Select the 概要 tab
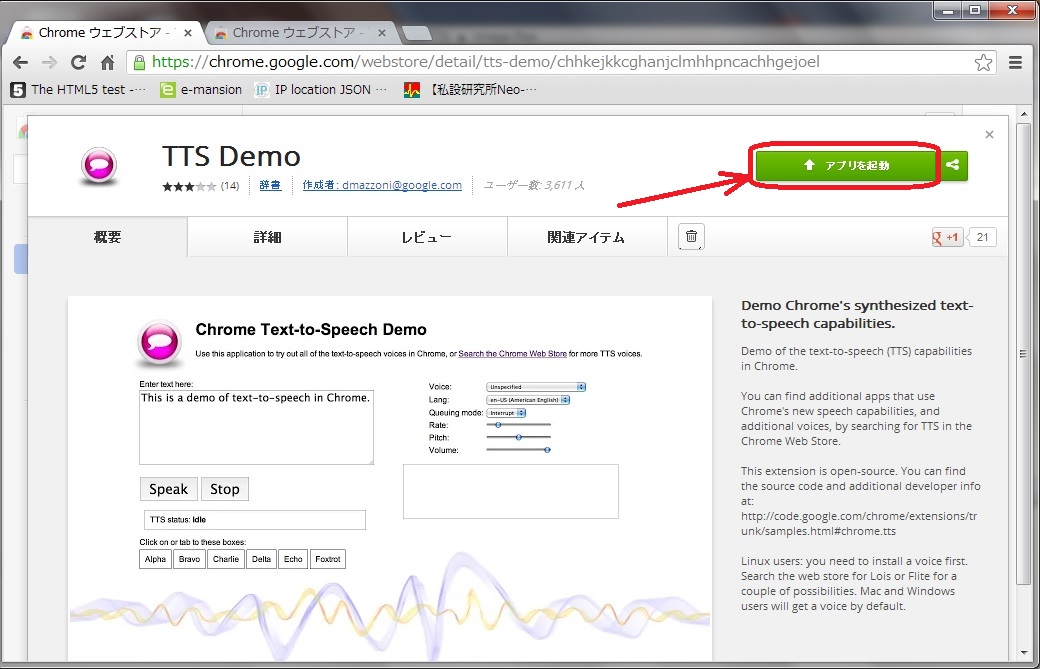The image size is (1040, 669). (x=107, y=237)
